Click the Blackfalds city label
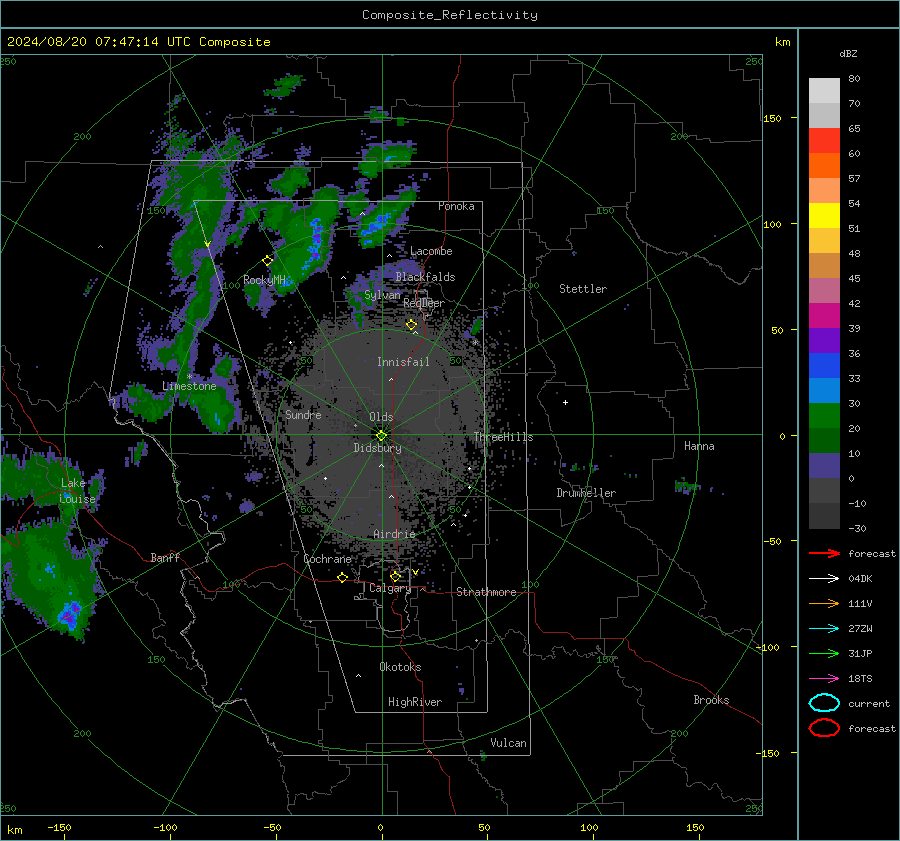Screen dimensions: 900x841 tap(425, 277)
